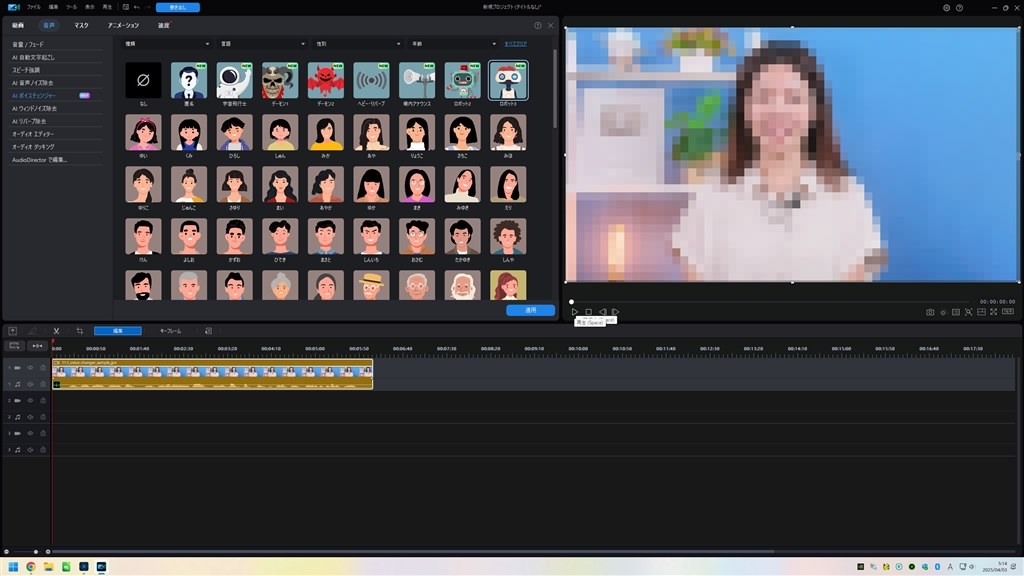Select the skull demon voice preset
This screenshot has height=576, width=1024.
tap(280, 80)
